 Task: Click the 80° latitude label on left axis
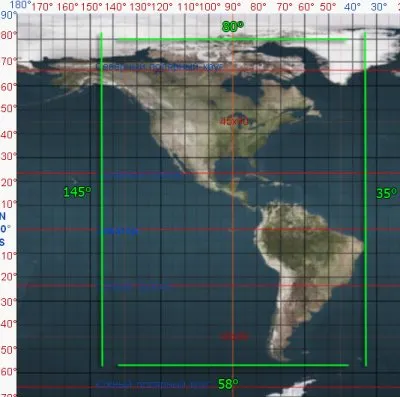9,35
